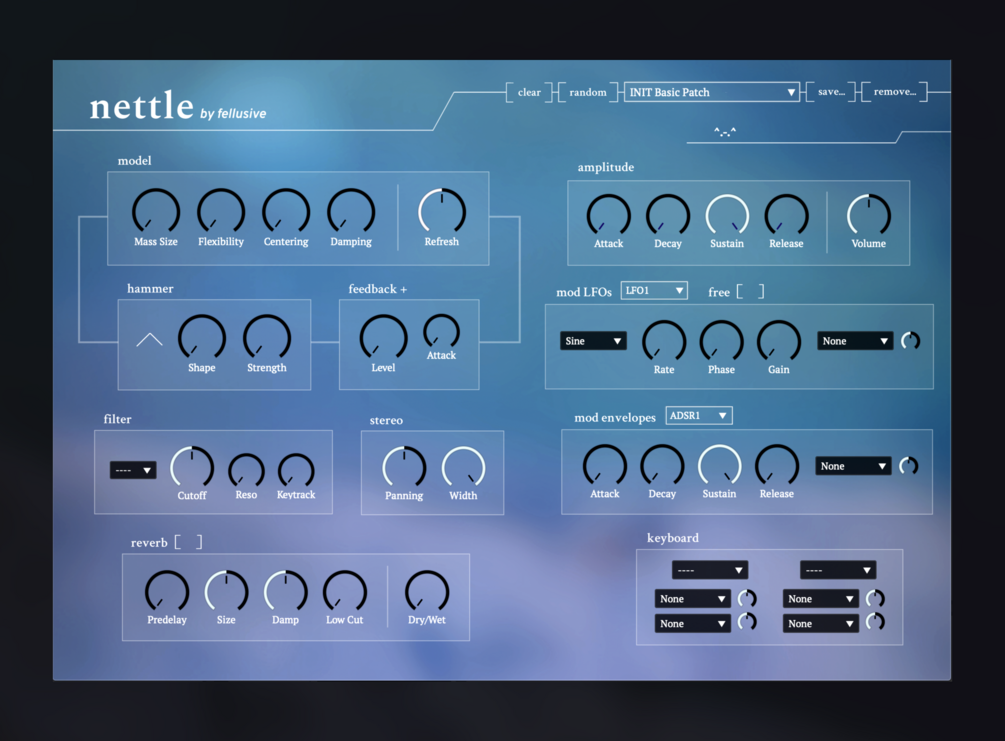The height and width of the screenshot is (741, 1005).
Task: Click the mod envelope Decay knob
Action: [x=662, y=466]
